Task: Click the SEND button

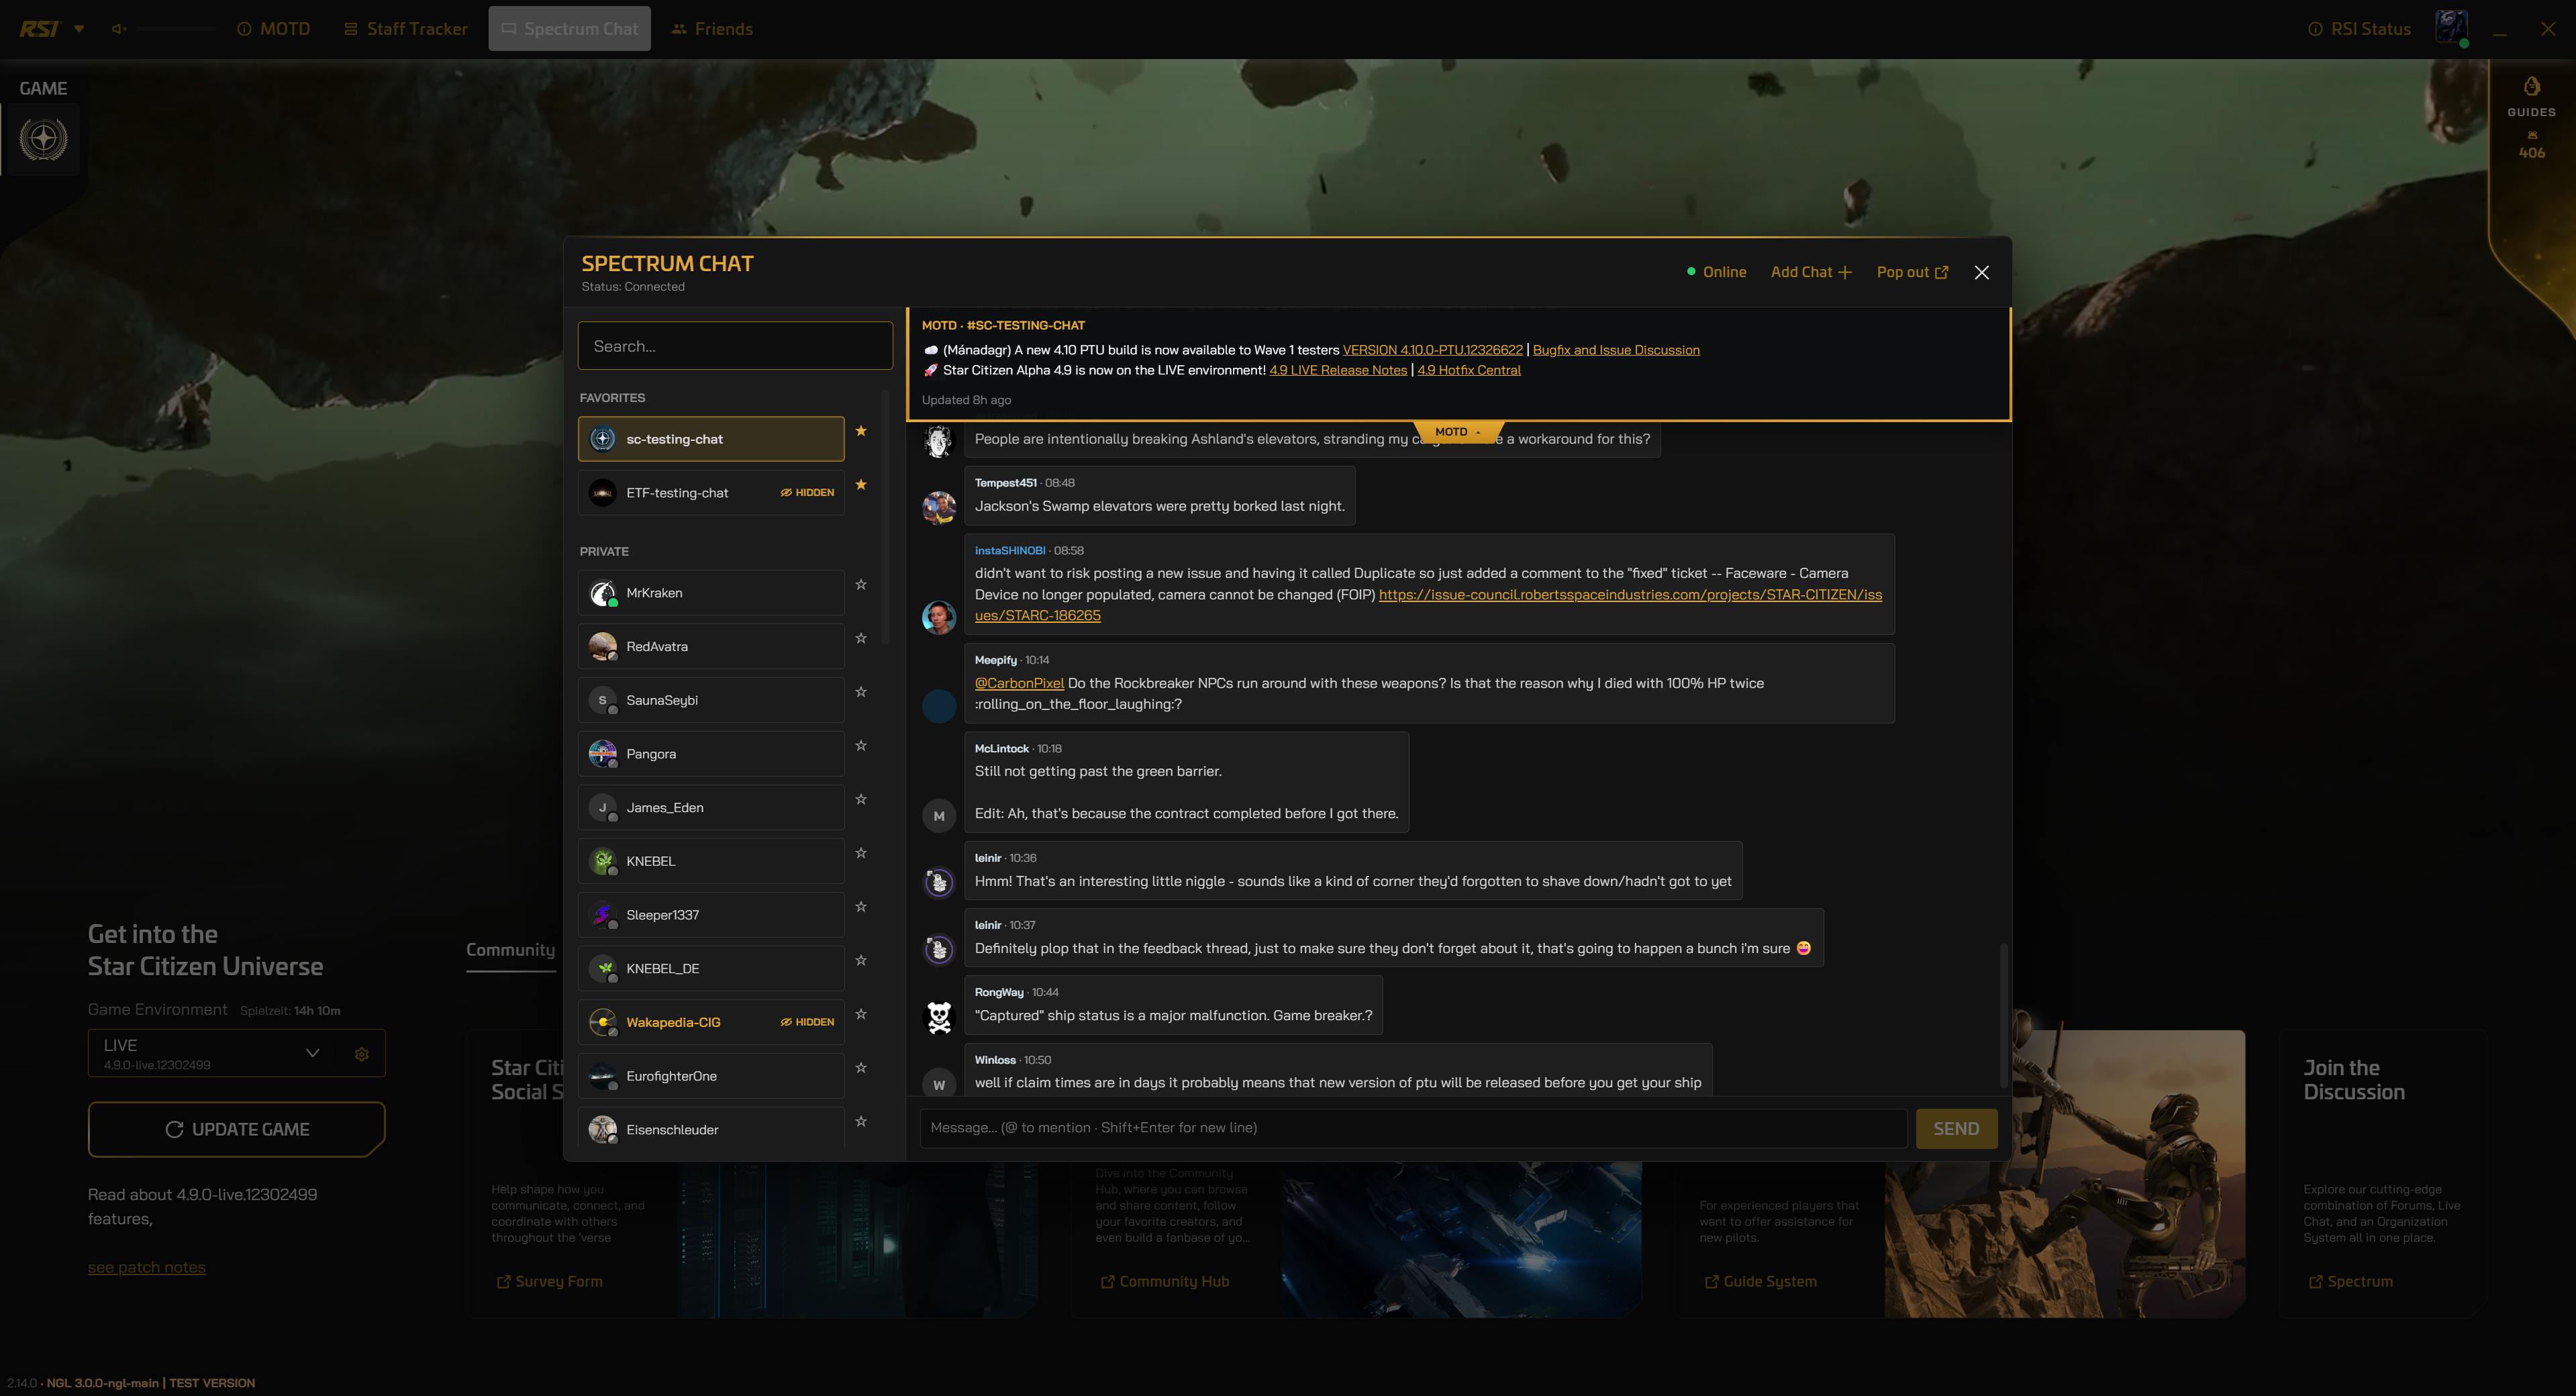Action: (x=1956, y=1129)
